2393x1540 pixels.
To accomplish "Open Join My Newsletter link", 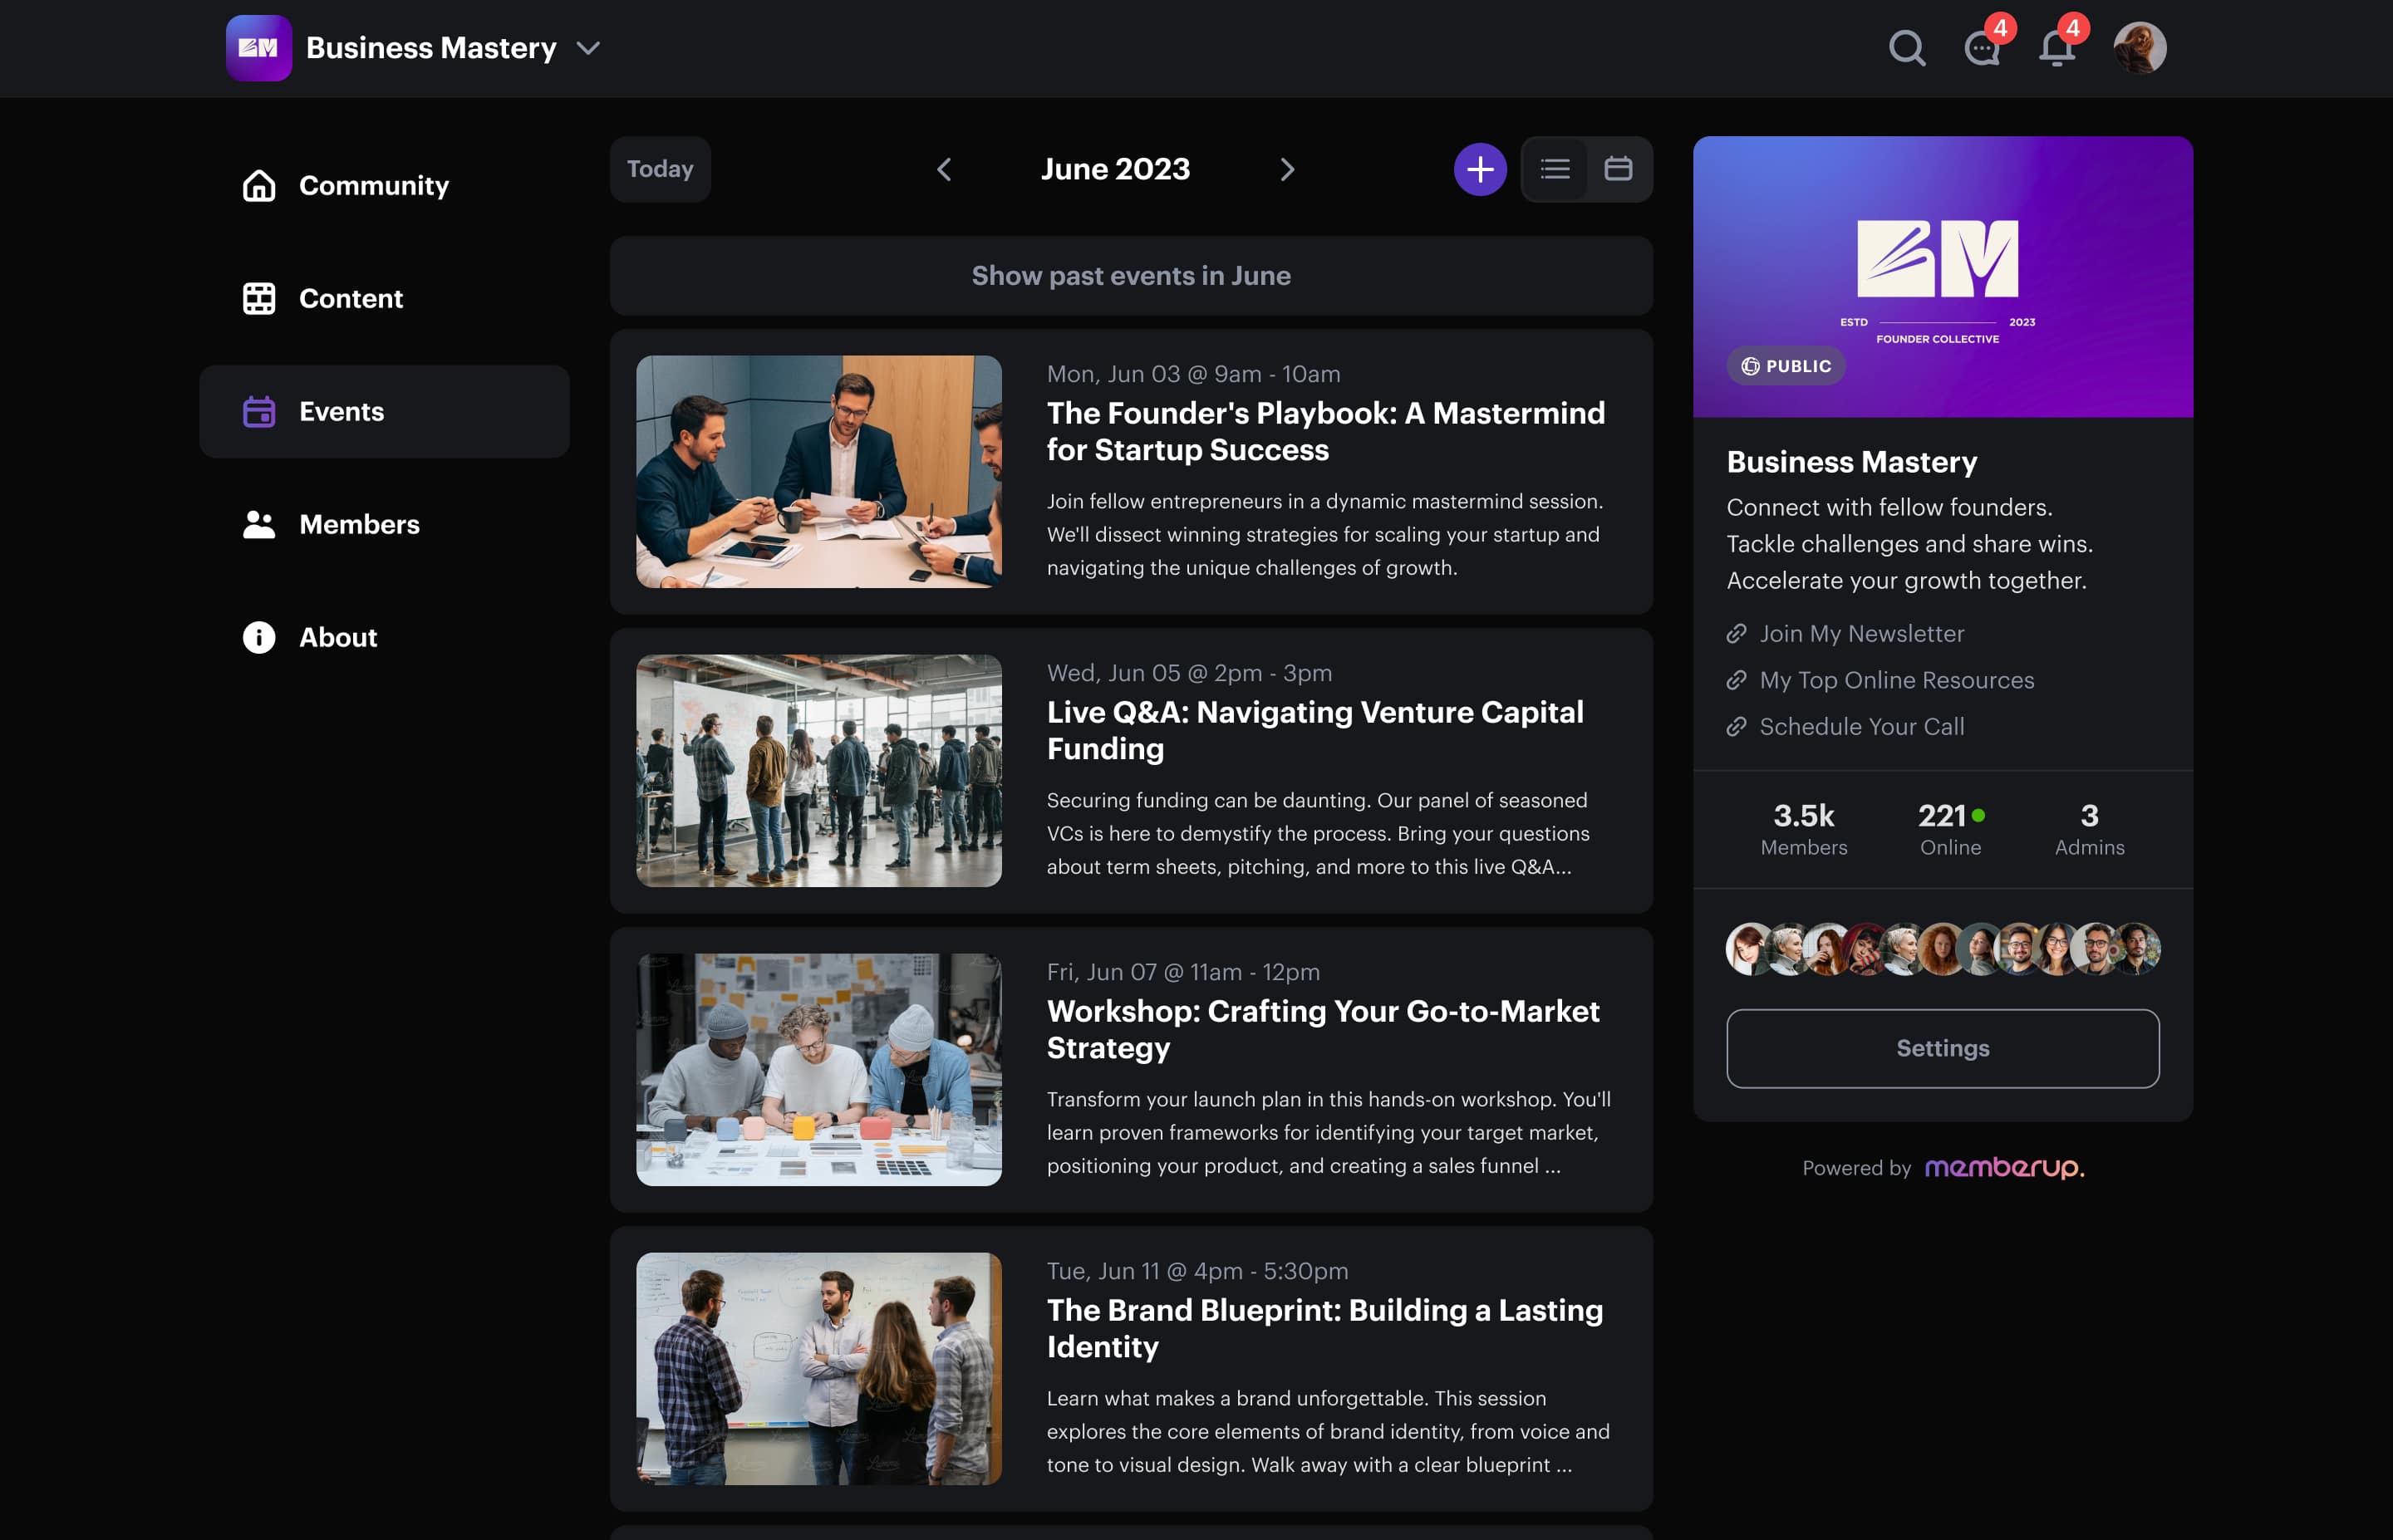I will [x=1861, y=634].
